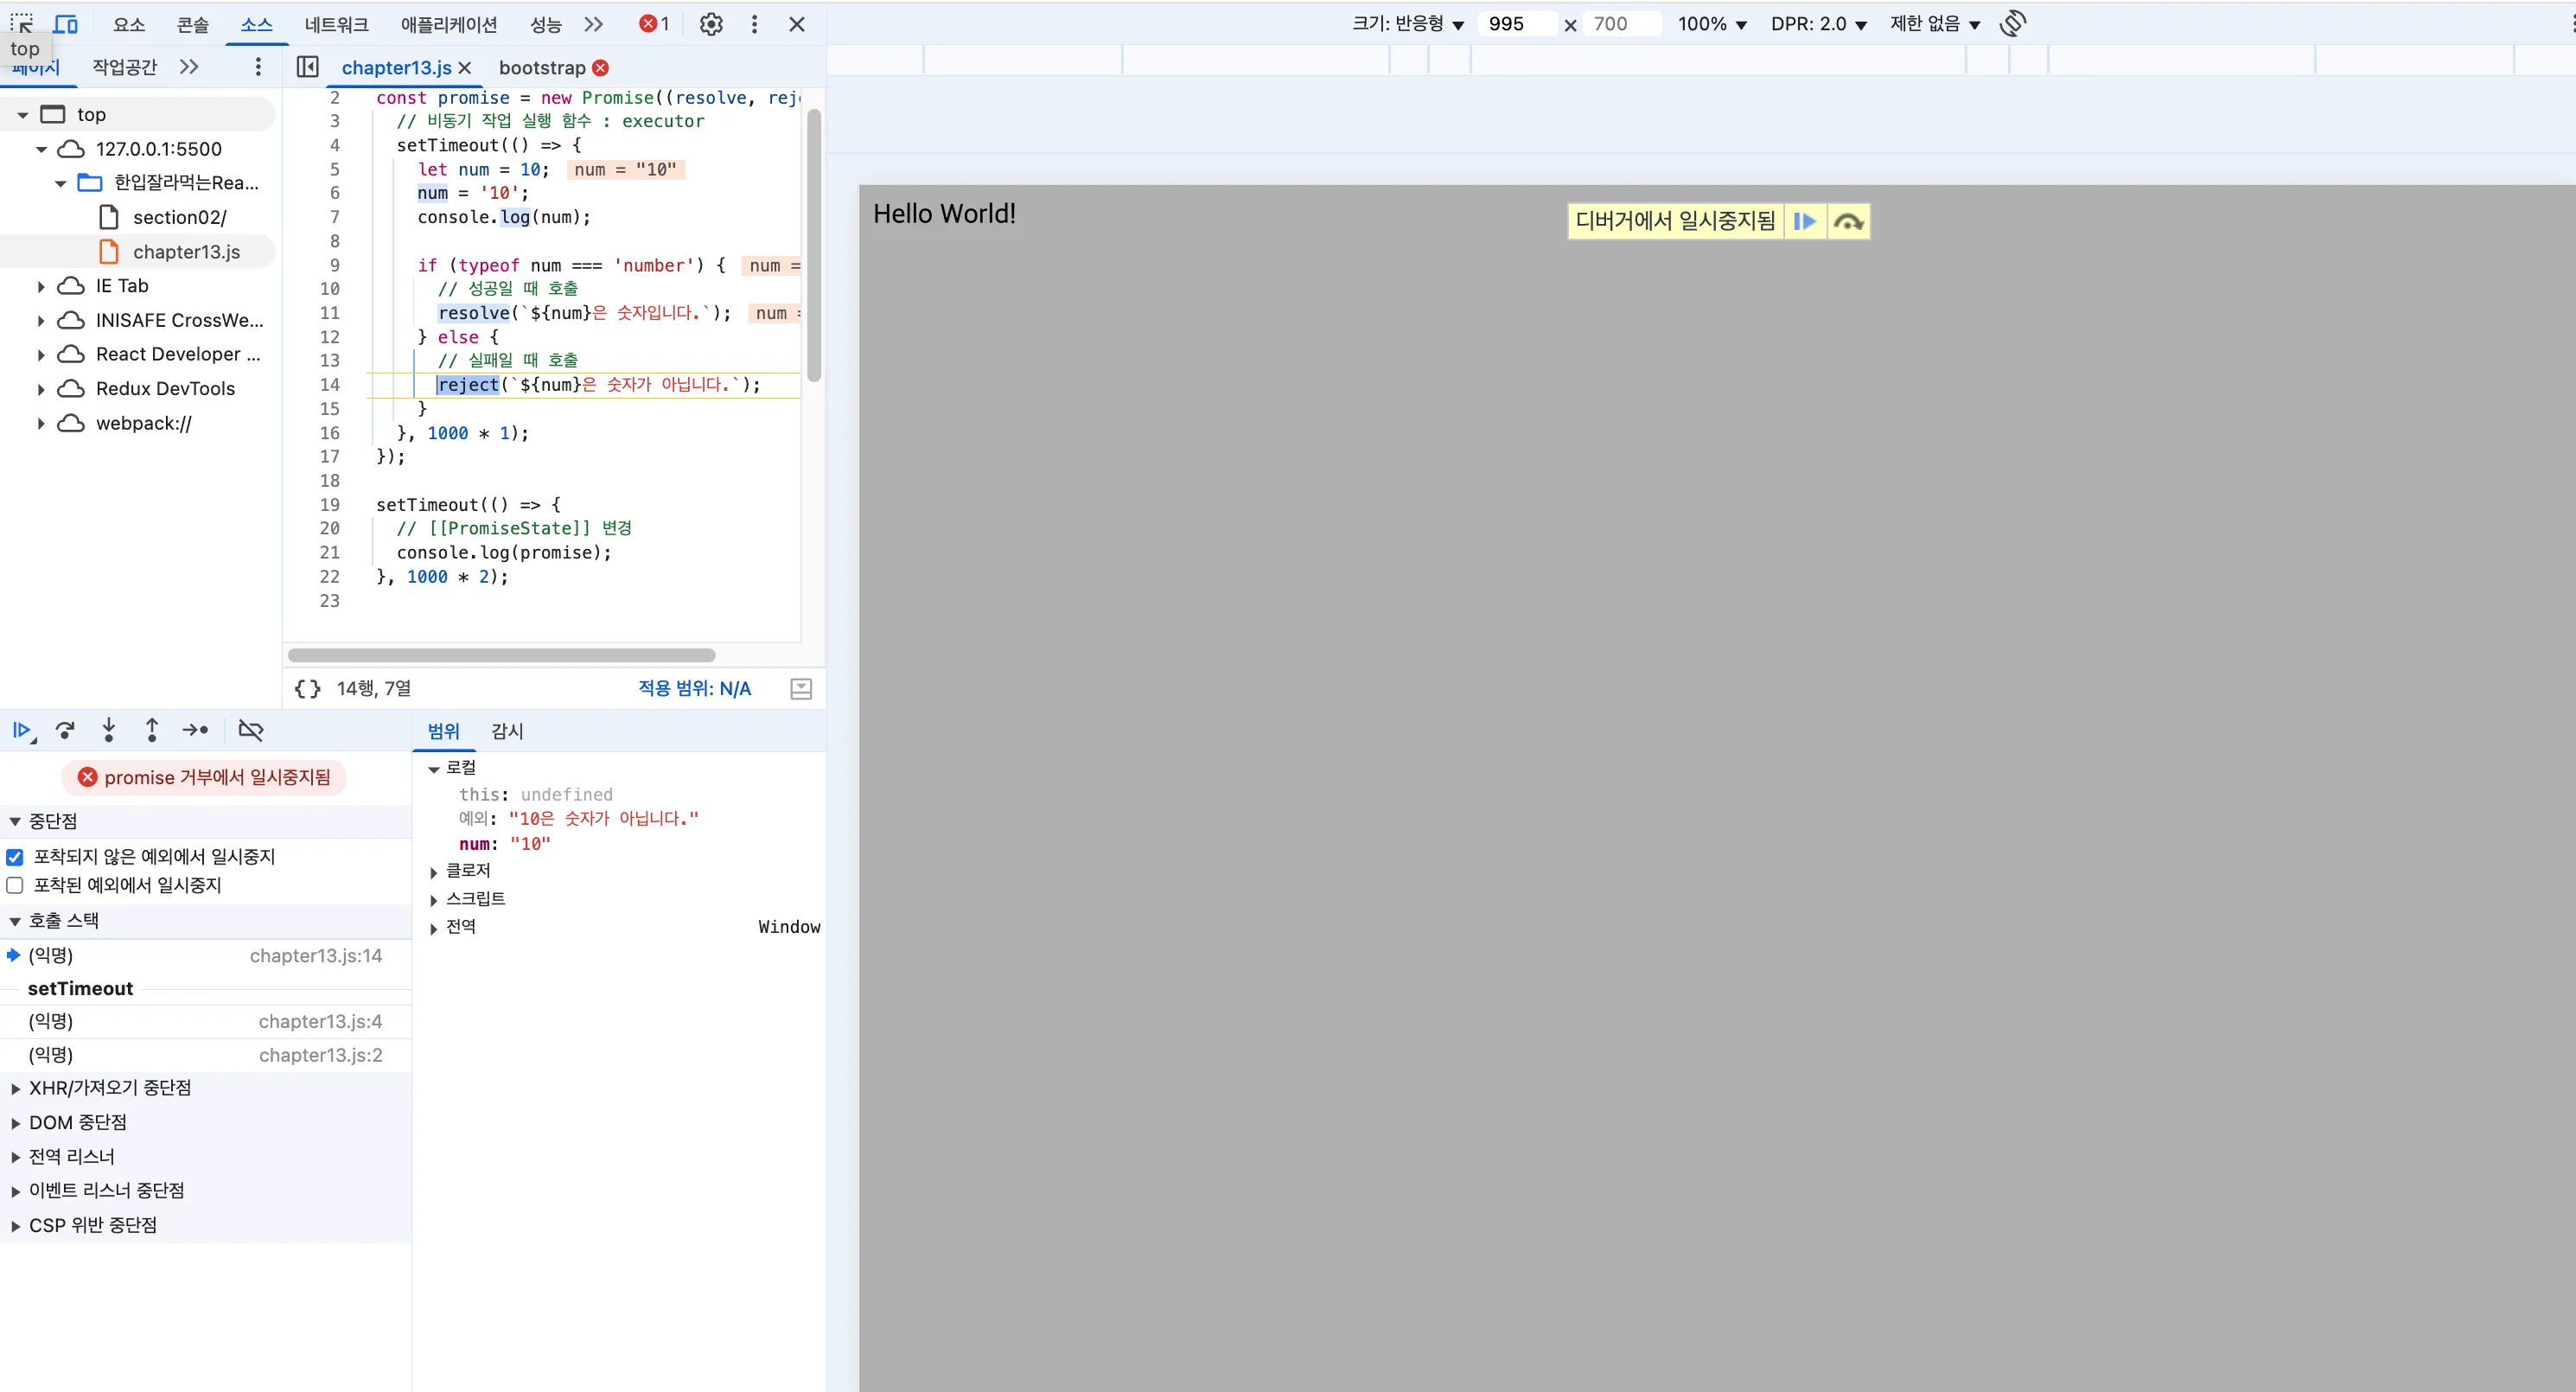Switch to the 네트워크 tab
This screenshot has width=2576, height=1392.
click(336, 24)
